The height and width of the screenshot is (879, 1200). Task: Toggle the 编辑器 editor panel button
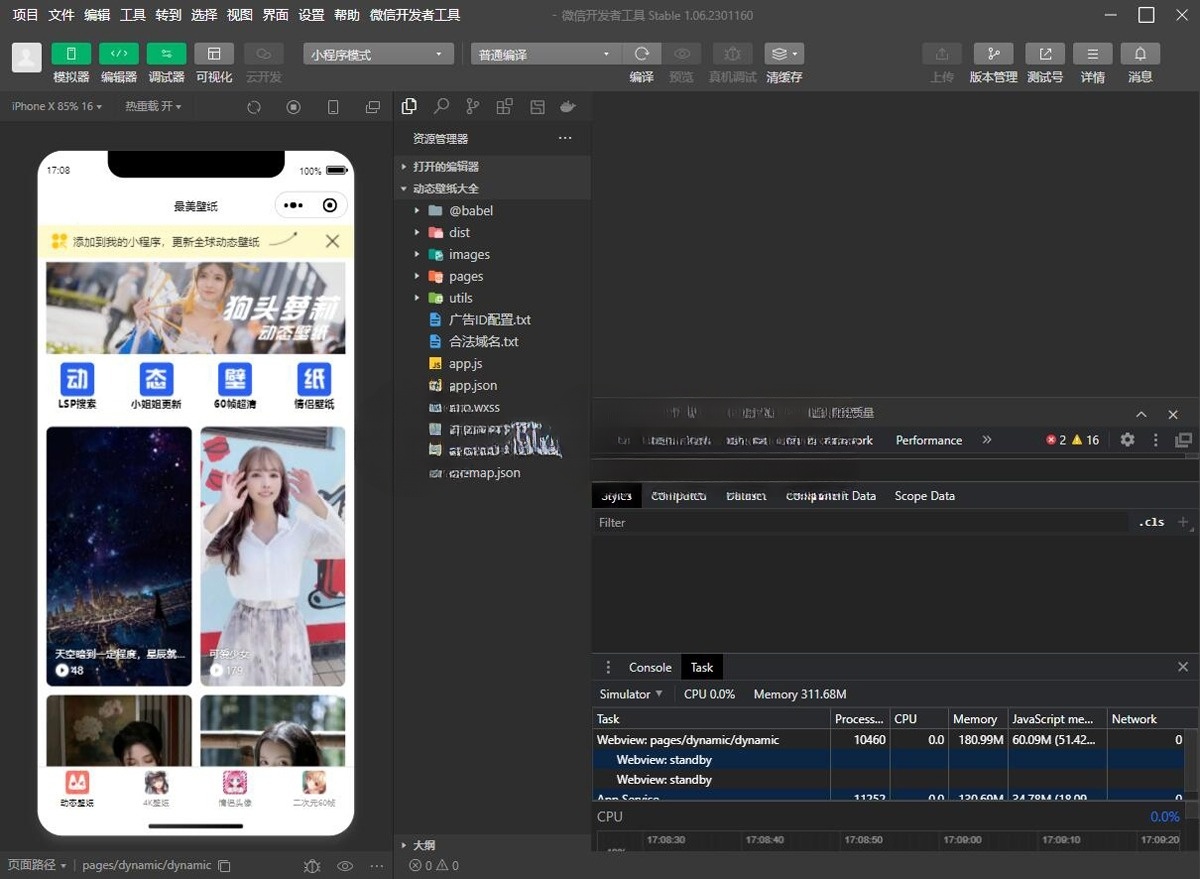click(x=119, y=54)
